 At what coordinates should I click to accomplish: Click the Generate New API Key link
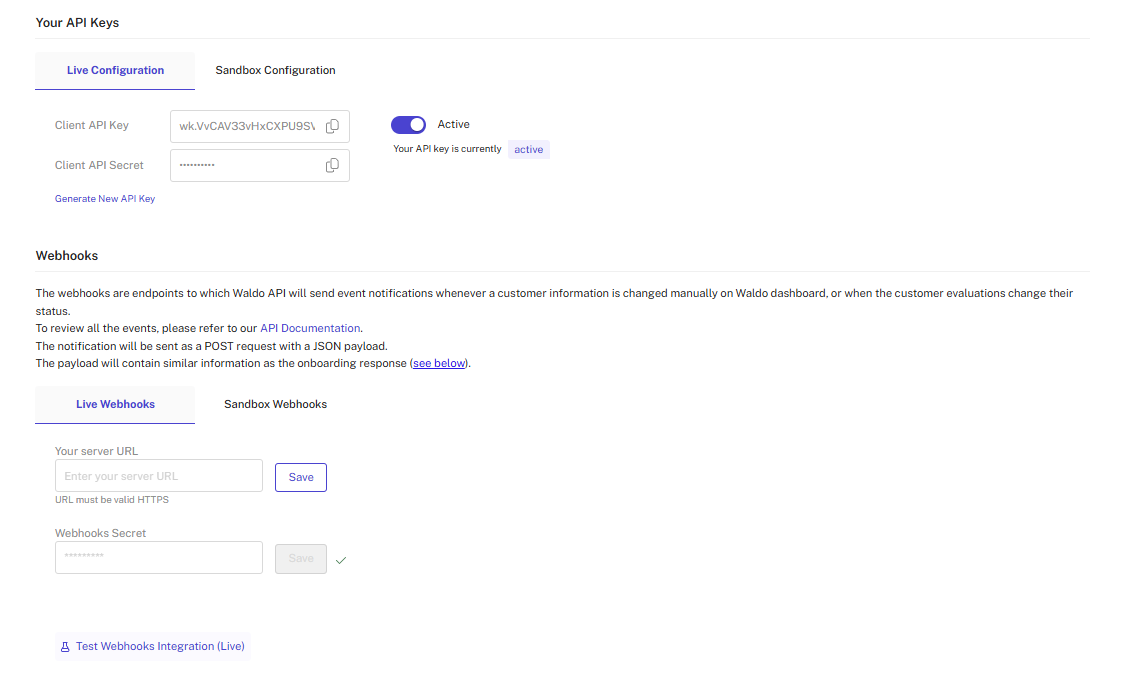[105, 199]
